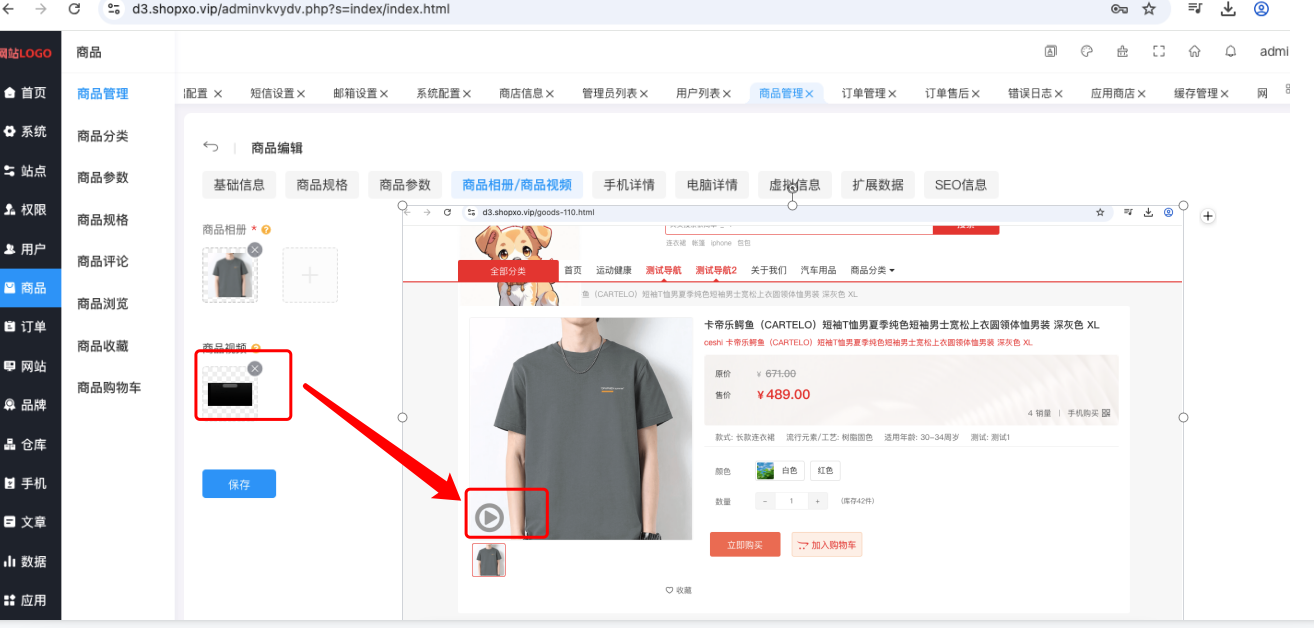Click the help icon beside 商品相册
Screen dimensions: 1314x628
point(266,230)
